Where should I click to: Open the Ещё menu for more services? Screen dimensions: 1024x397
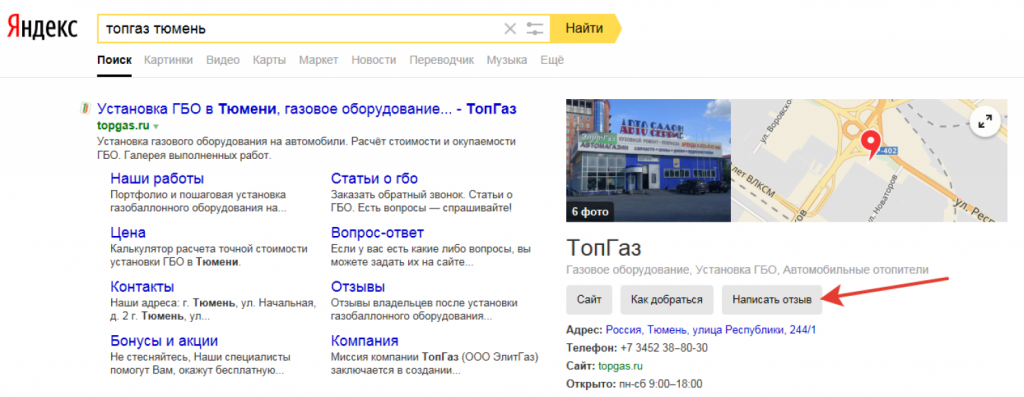552,60
